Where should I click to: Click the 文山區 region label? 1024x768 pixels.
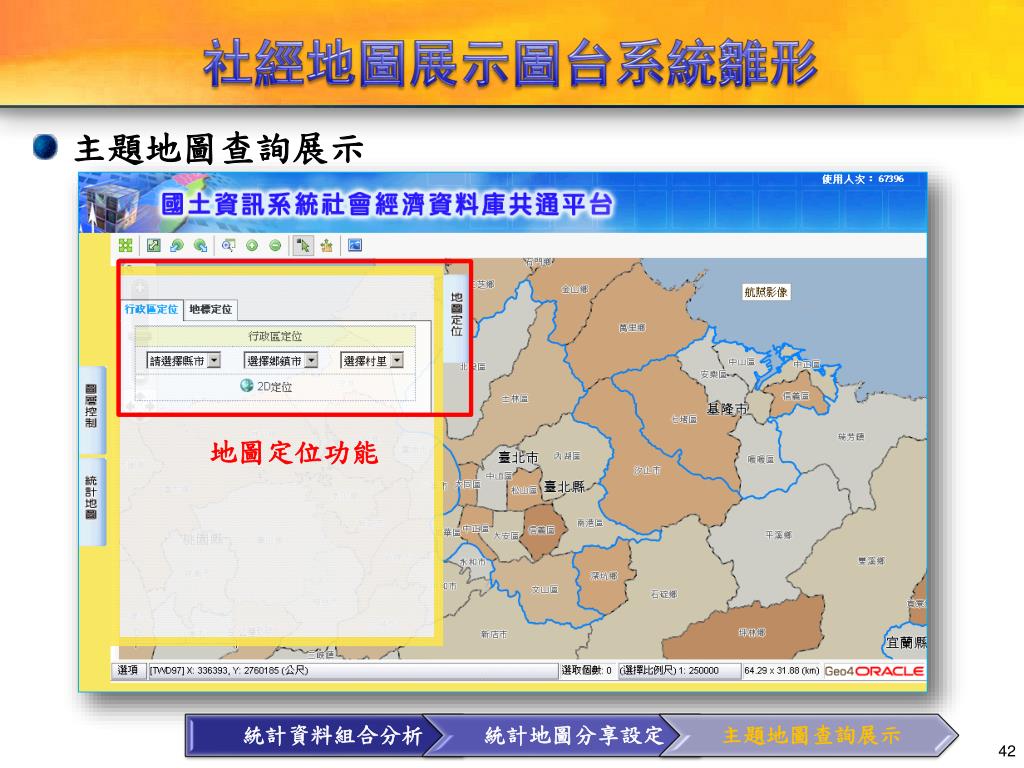(545, 588)
